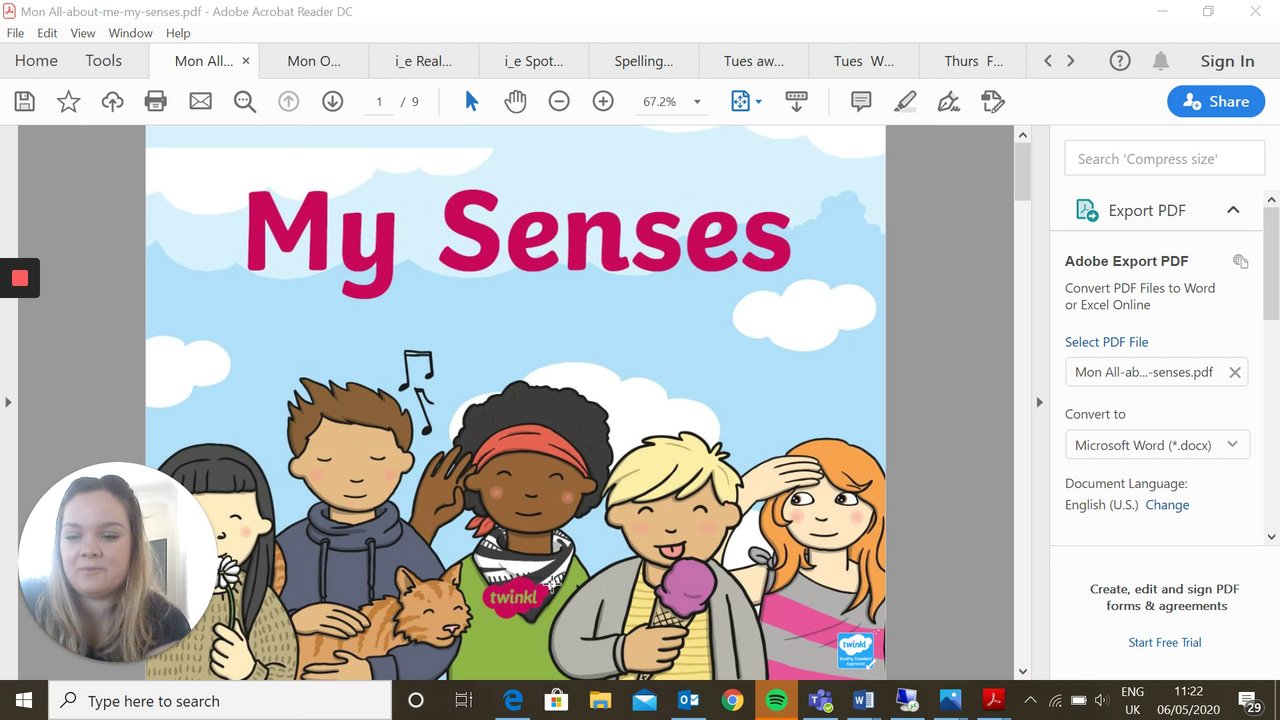Open the View menu

83,33
